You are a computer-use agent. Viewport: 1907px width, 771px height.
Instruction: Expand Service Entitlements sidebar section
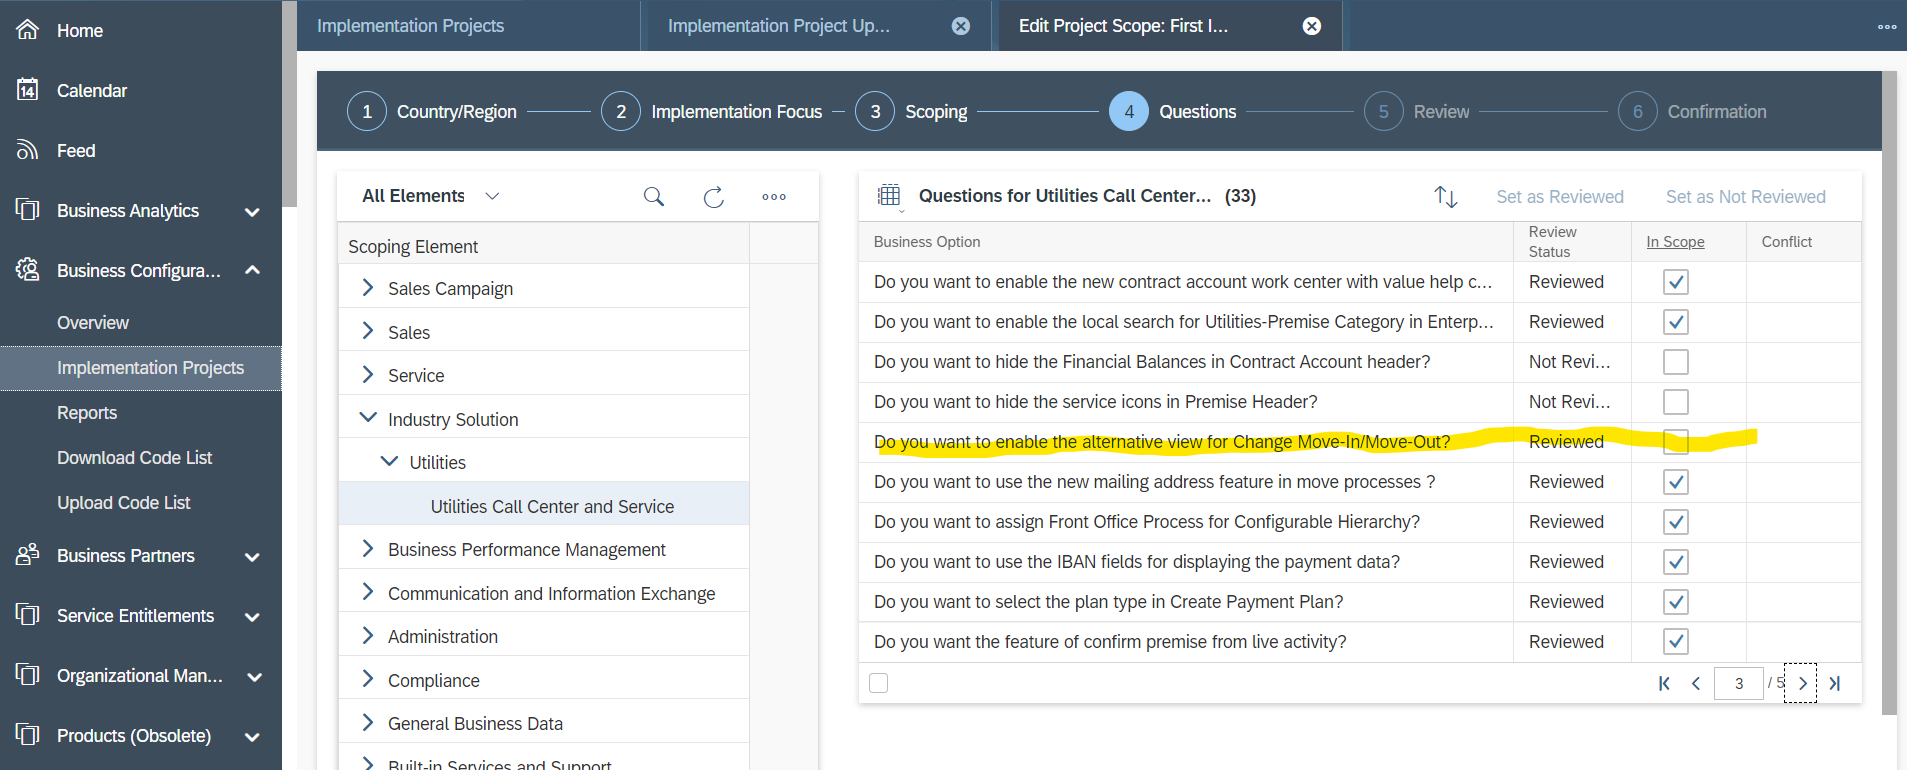coord(252,617)
